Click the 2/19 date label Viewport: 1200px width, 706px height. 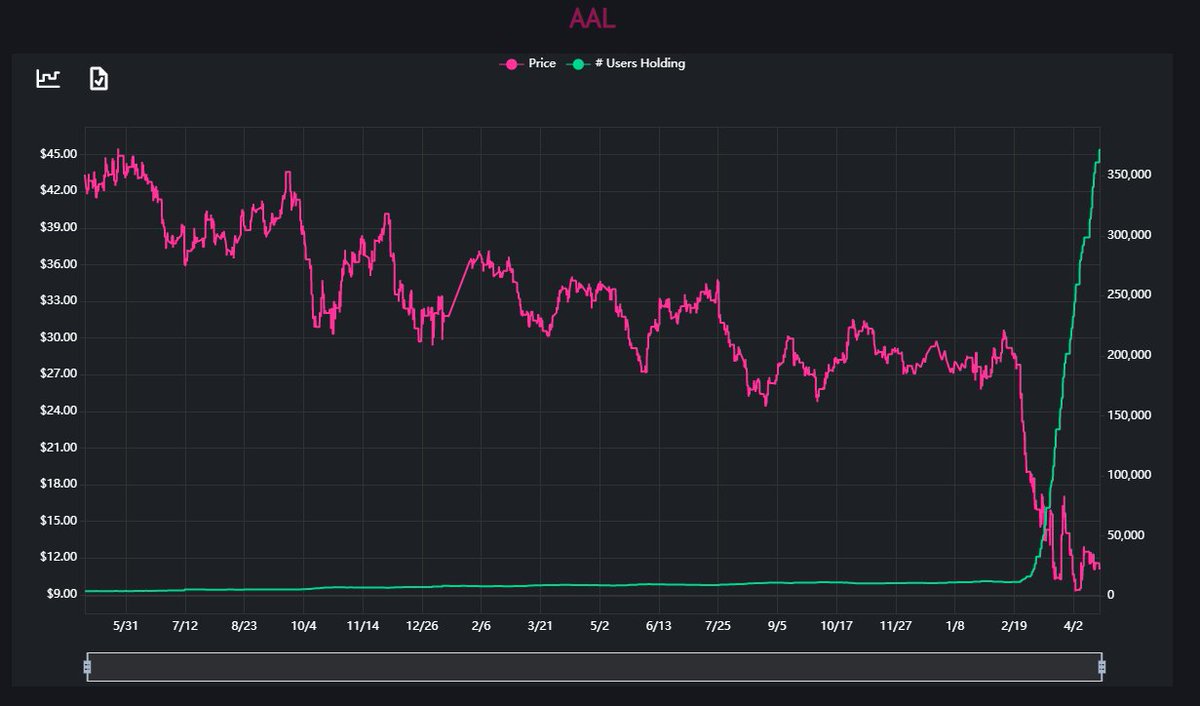coord(1014,626)
